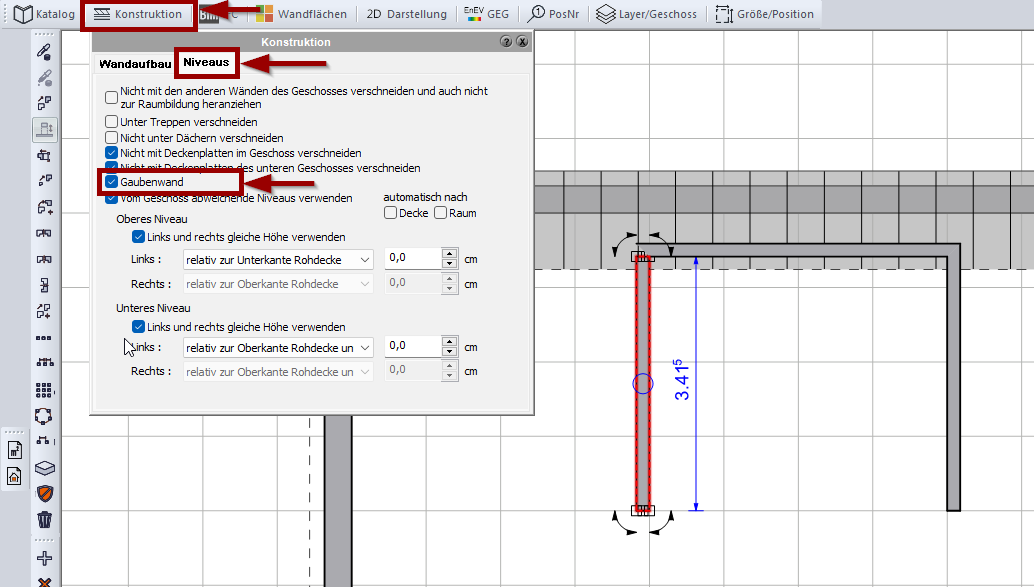Toggle the Gaubenwand checkbox
Screen dimensions: 1034x587
pyautogui.click(x=112, y=183)
